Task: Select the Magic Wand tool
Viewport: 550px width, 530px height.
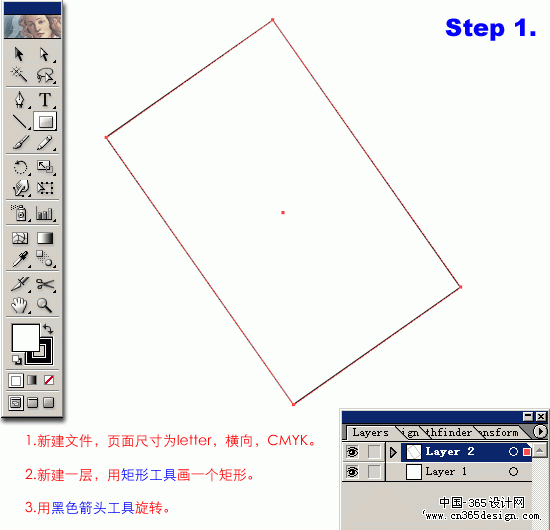Action: pos(19,74)
